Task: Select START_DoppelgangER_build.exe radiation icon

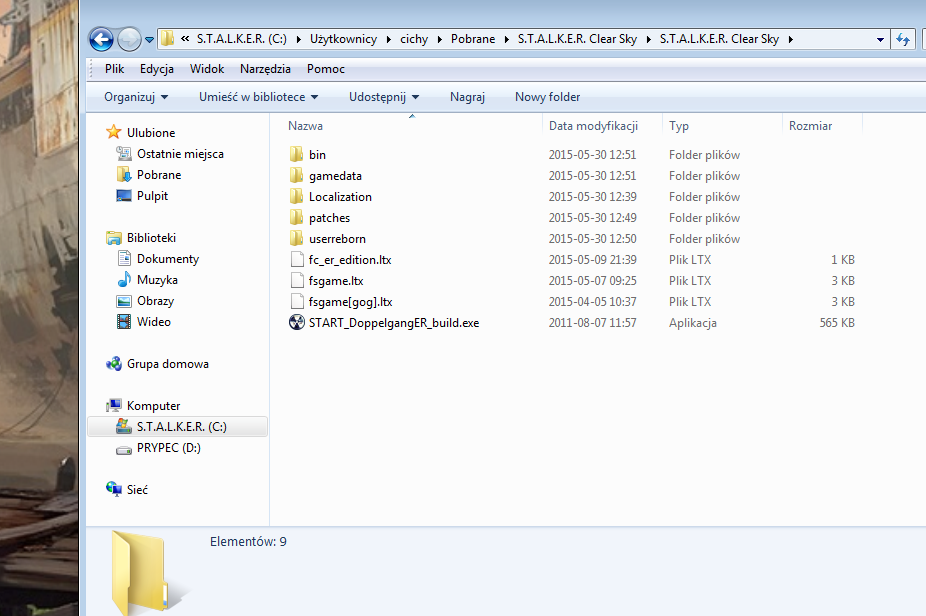Action: pyautogui.click(x=296, y=322)
